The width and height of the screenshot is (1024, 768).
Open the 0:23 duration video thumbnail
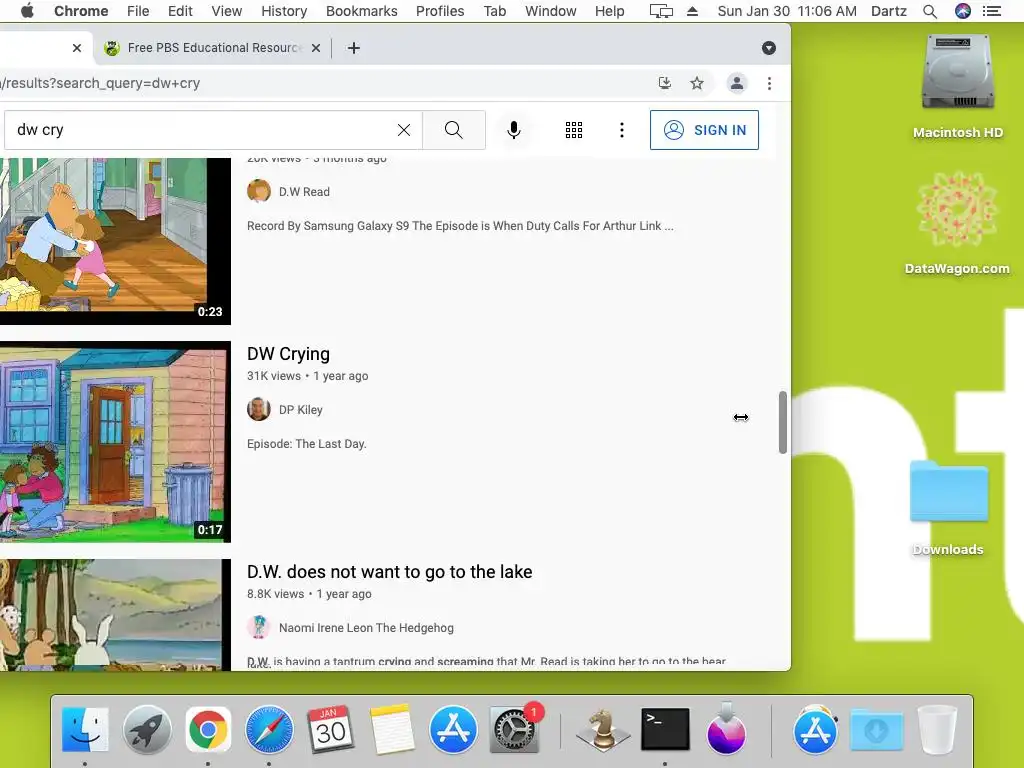click(x=115, y=241)
